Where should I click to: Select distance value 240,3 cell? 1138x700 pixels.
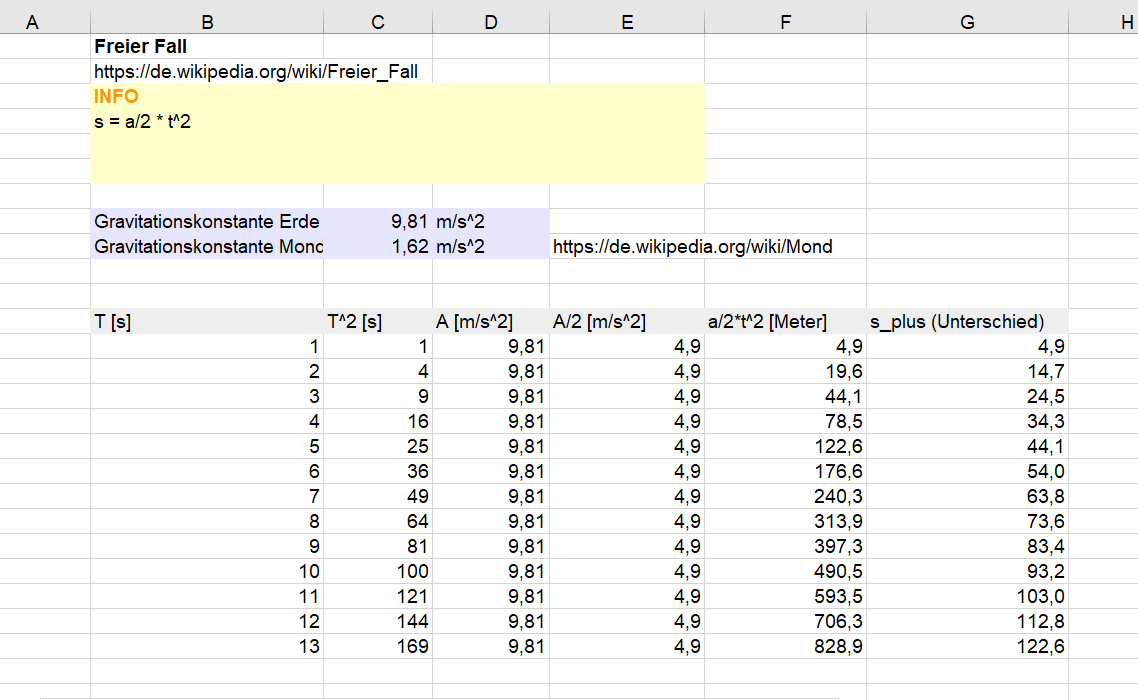click(x=785, y=496)
